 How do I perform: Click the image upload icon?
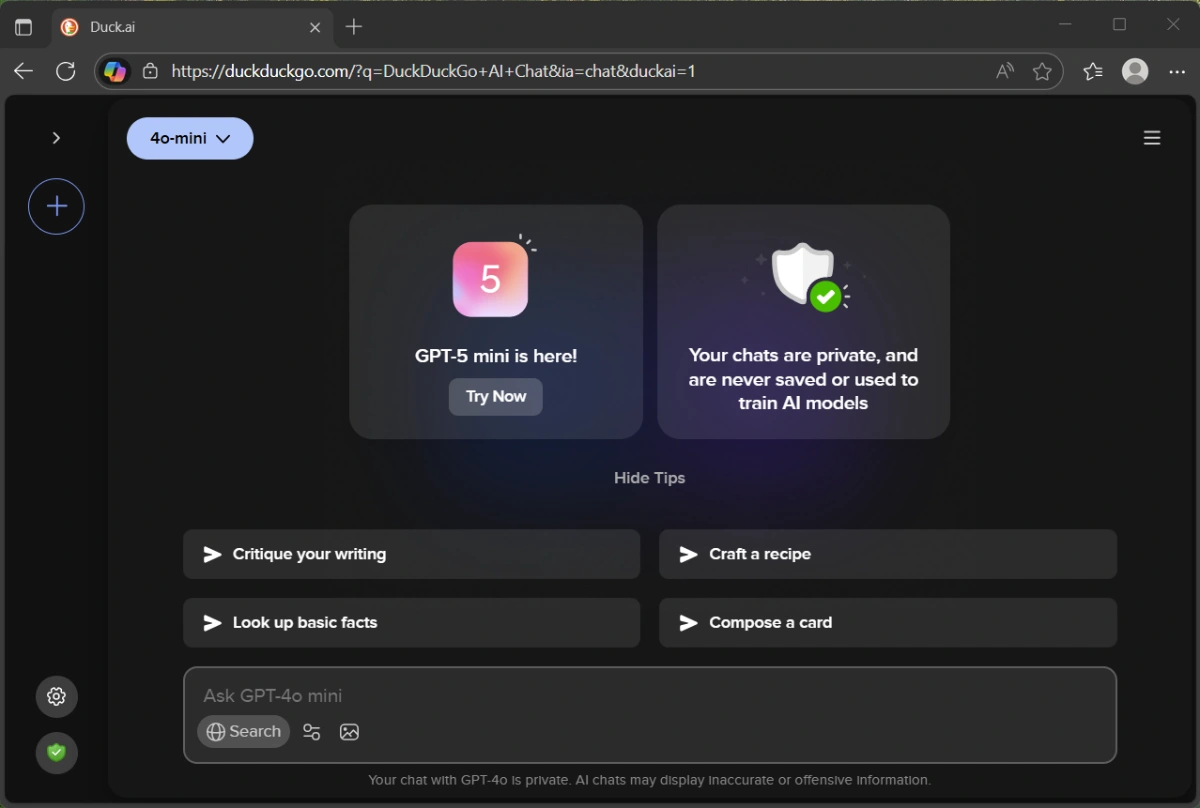click(349, 732)
